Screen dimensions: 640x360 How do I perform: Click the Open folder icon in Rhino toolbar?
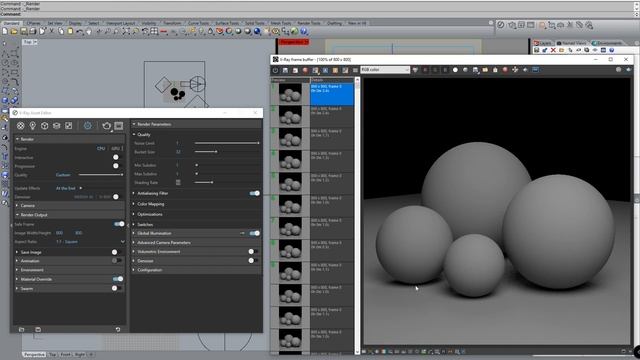(14, 31)
